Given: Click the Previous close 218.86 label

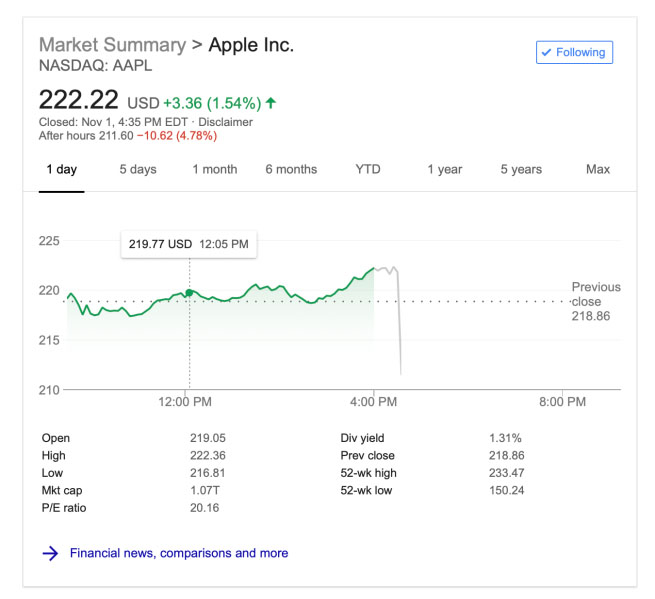Looking at the screenshot, I should (596, 301).
